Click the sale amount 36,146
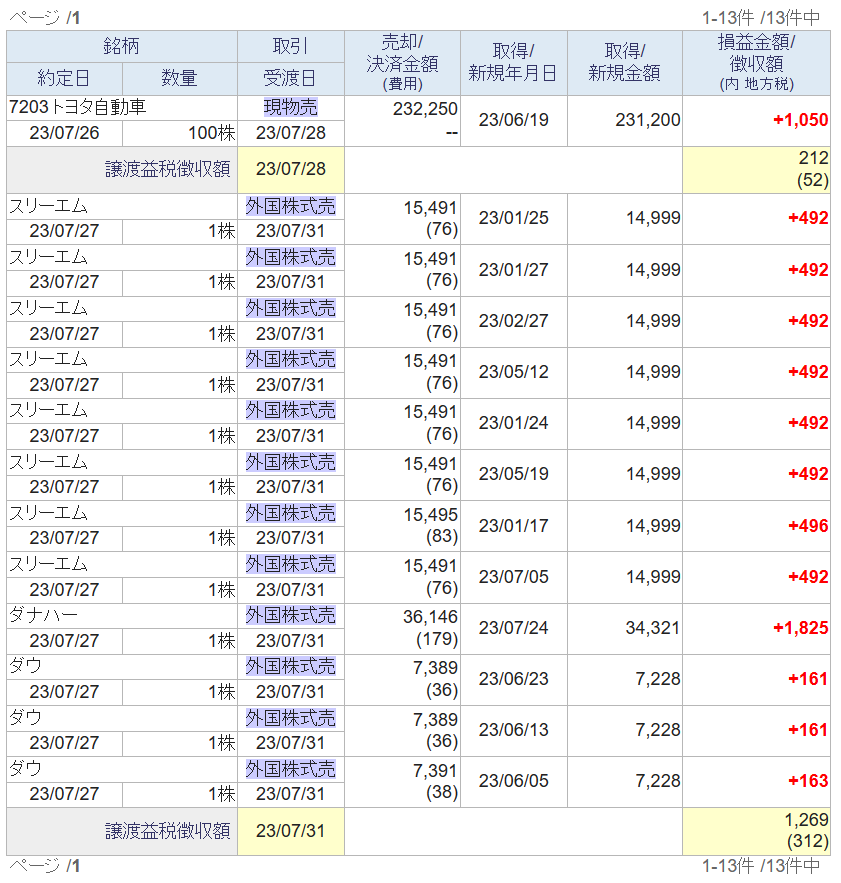The width and height of the screenshot is (841, 883). click(x=430, y=617)
